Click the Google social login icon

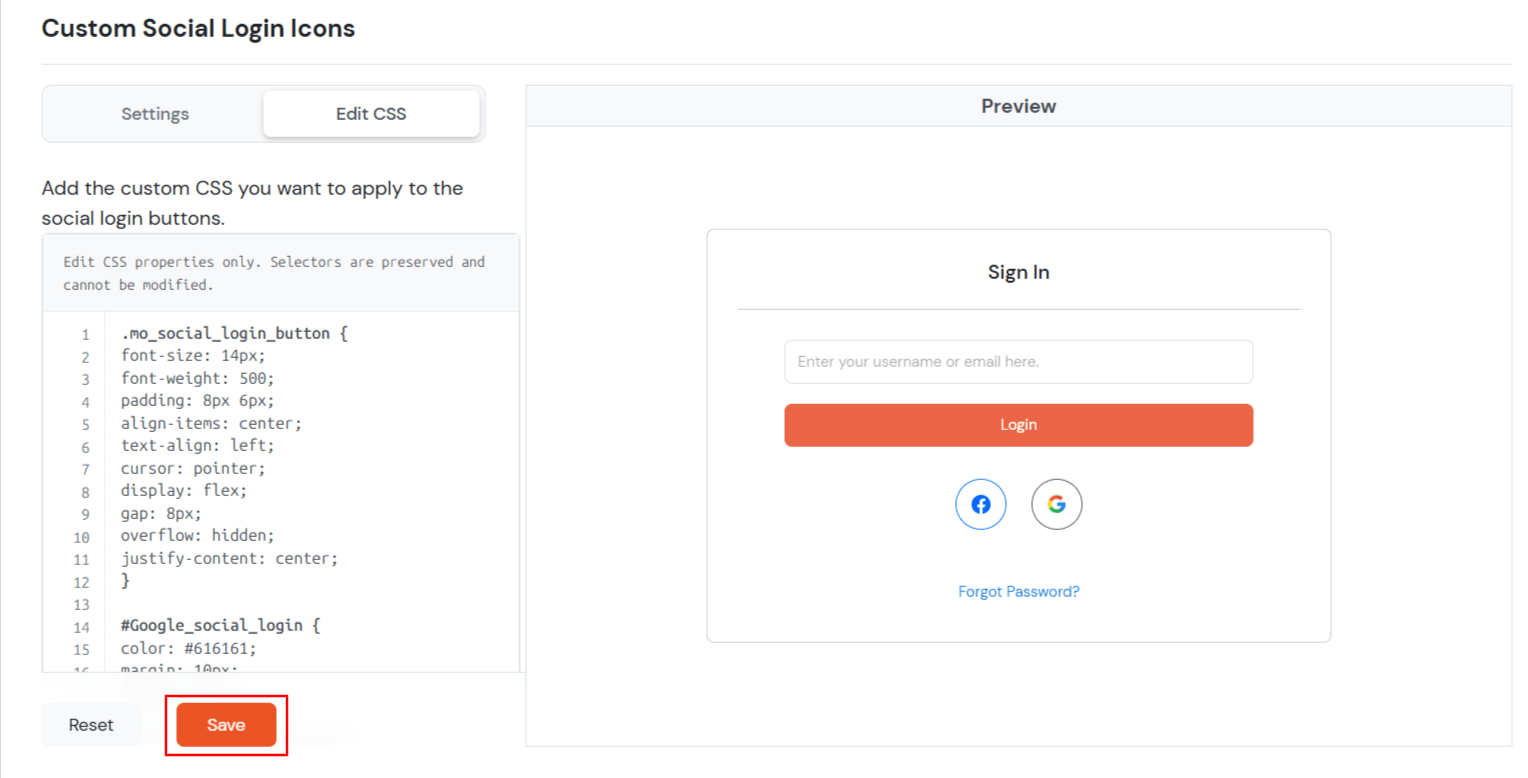[x=1057, y=504]
